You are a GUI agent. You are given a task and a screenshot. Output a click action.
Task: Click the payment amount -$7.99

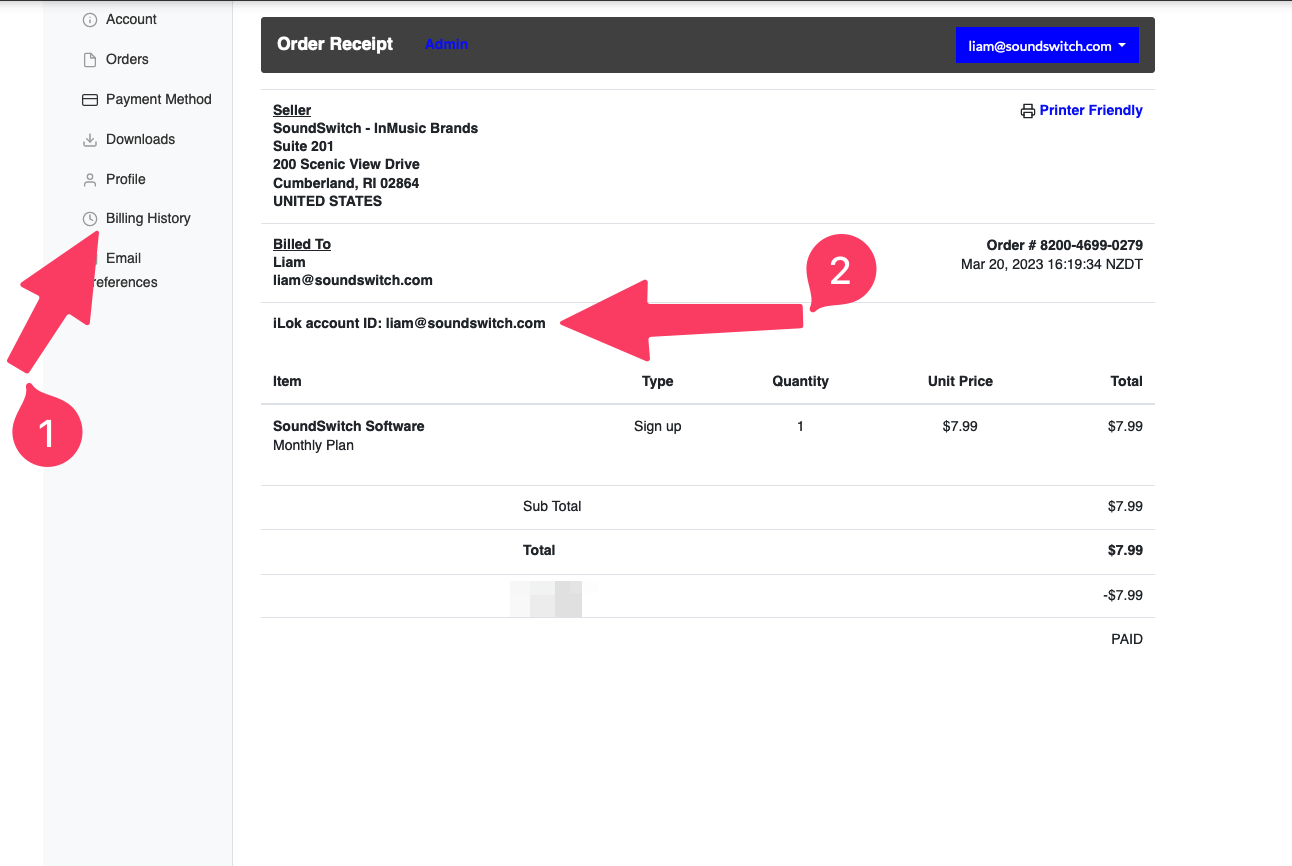click(1122, 595)
